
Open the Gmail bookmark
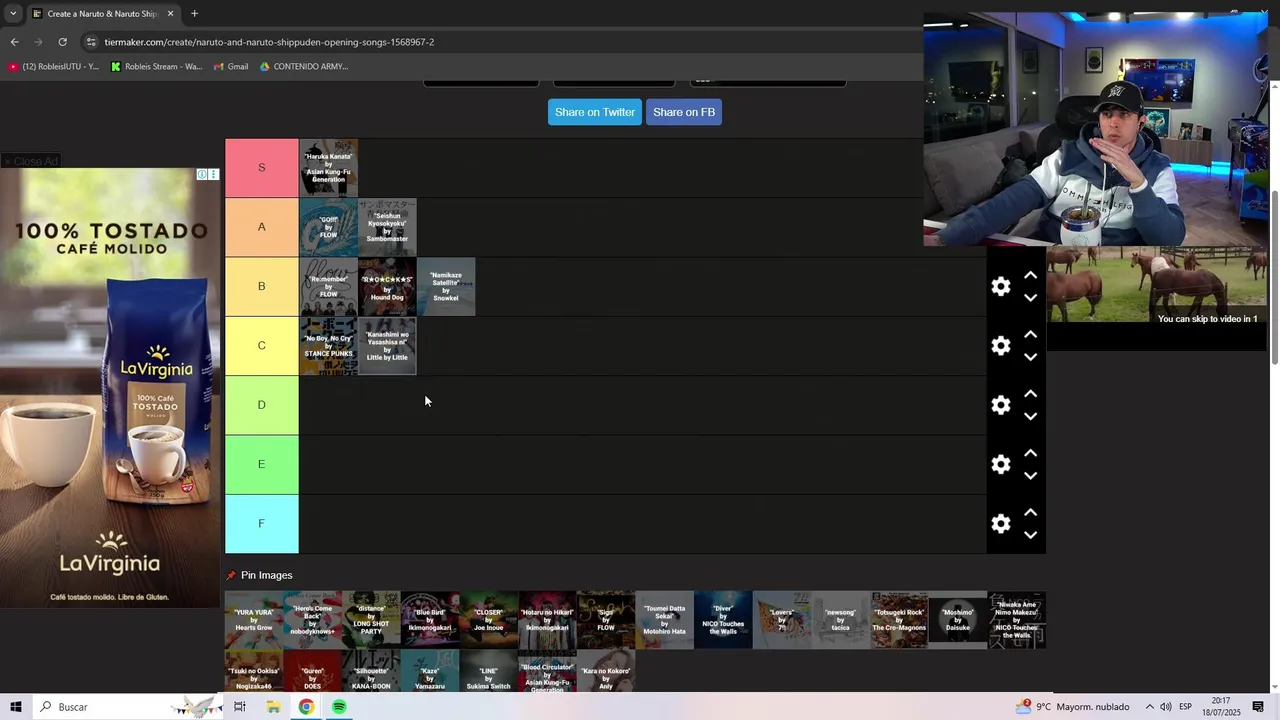(231, 67)
